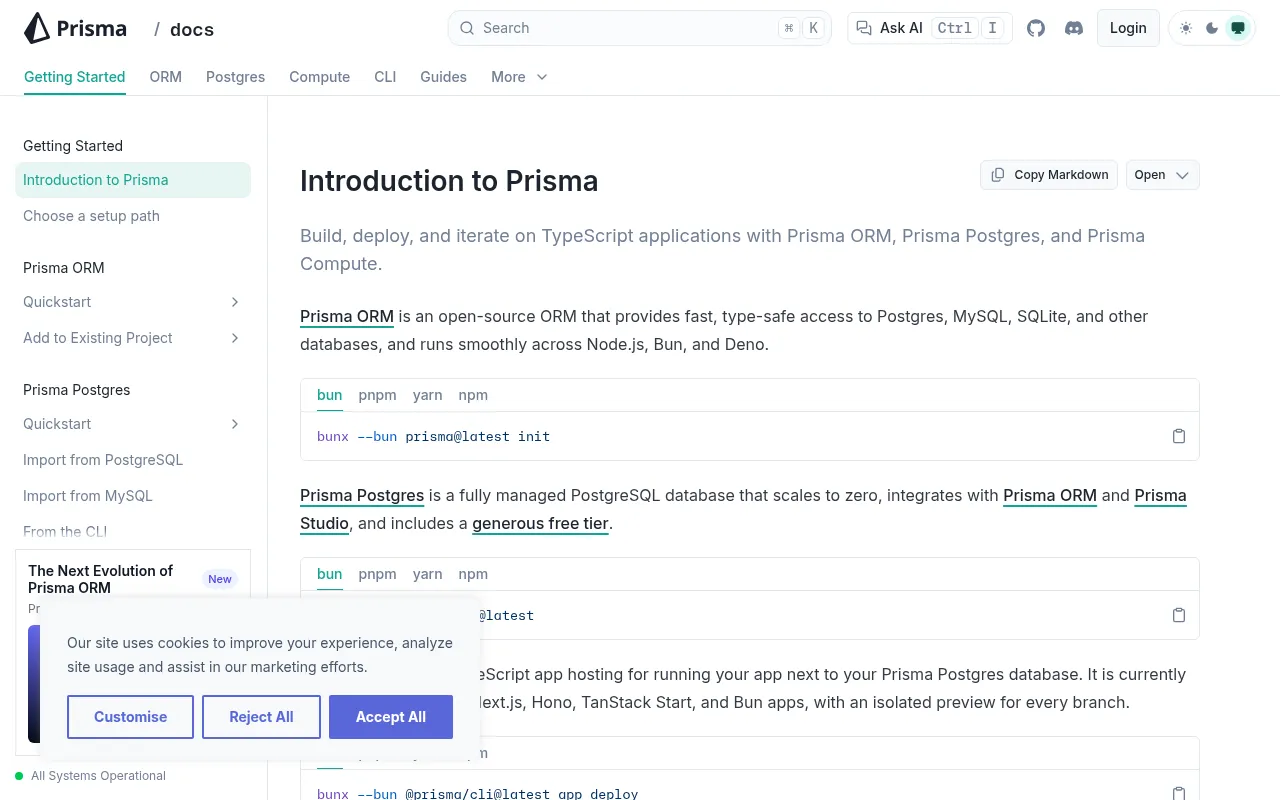1280x800 pixels.
Task: Open the Compute tab
Action: point(320,77)
